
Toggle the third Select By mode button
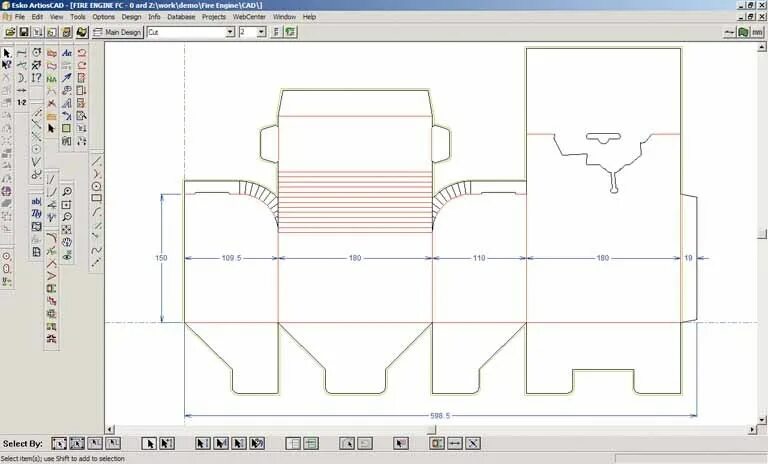[95, 443]
